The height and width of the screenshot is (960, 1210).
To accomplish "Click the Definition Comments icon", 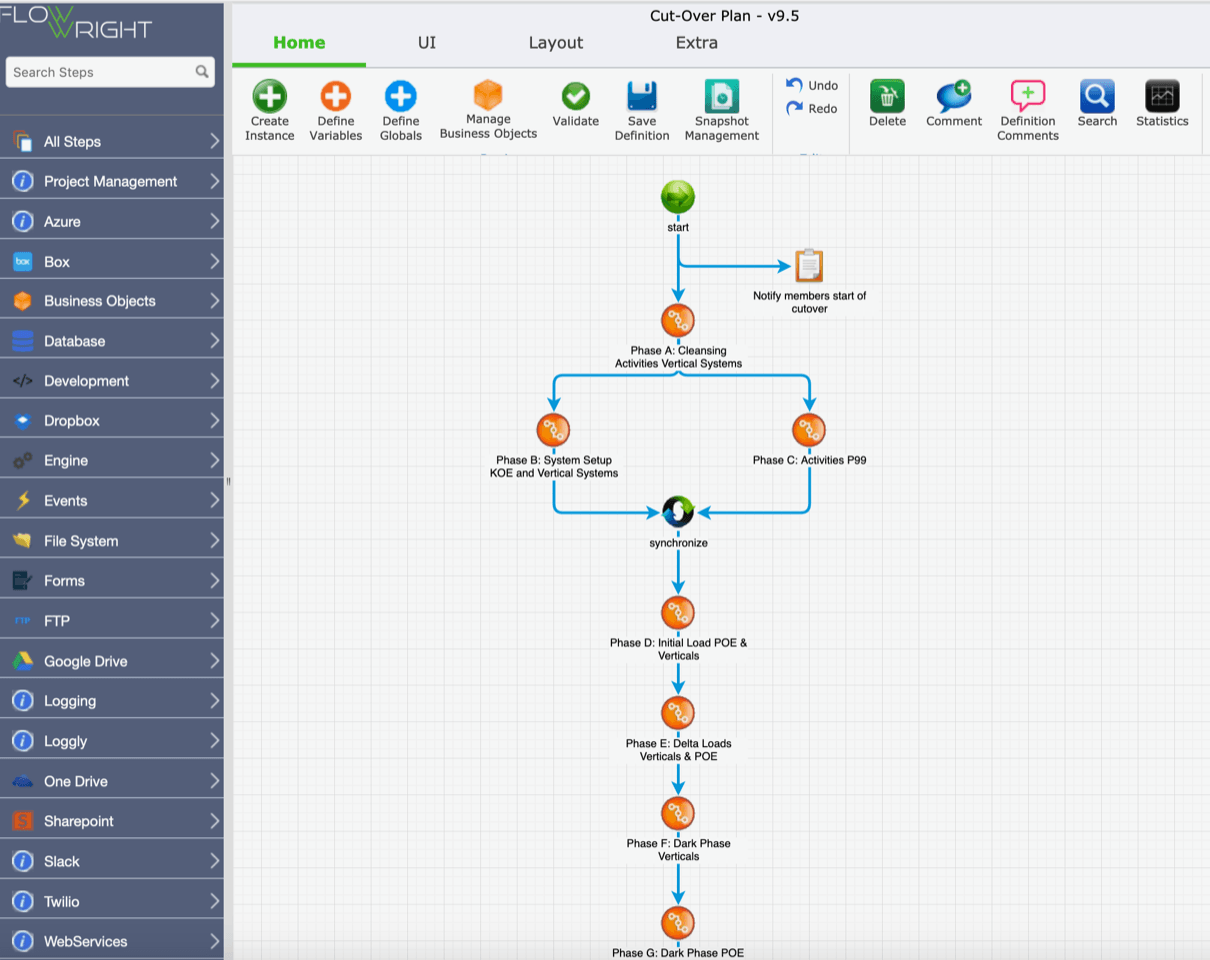I will [1028, 97].
